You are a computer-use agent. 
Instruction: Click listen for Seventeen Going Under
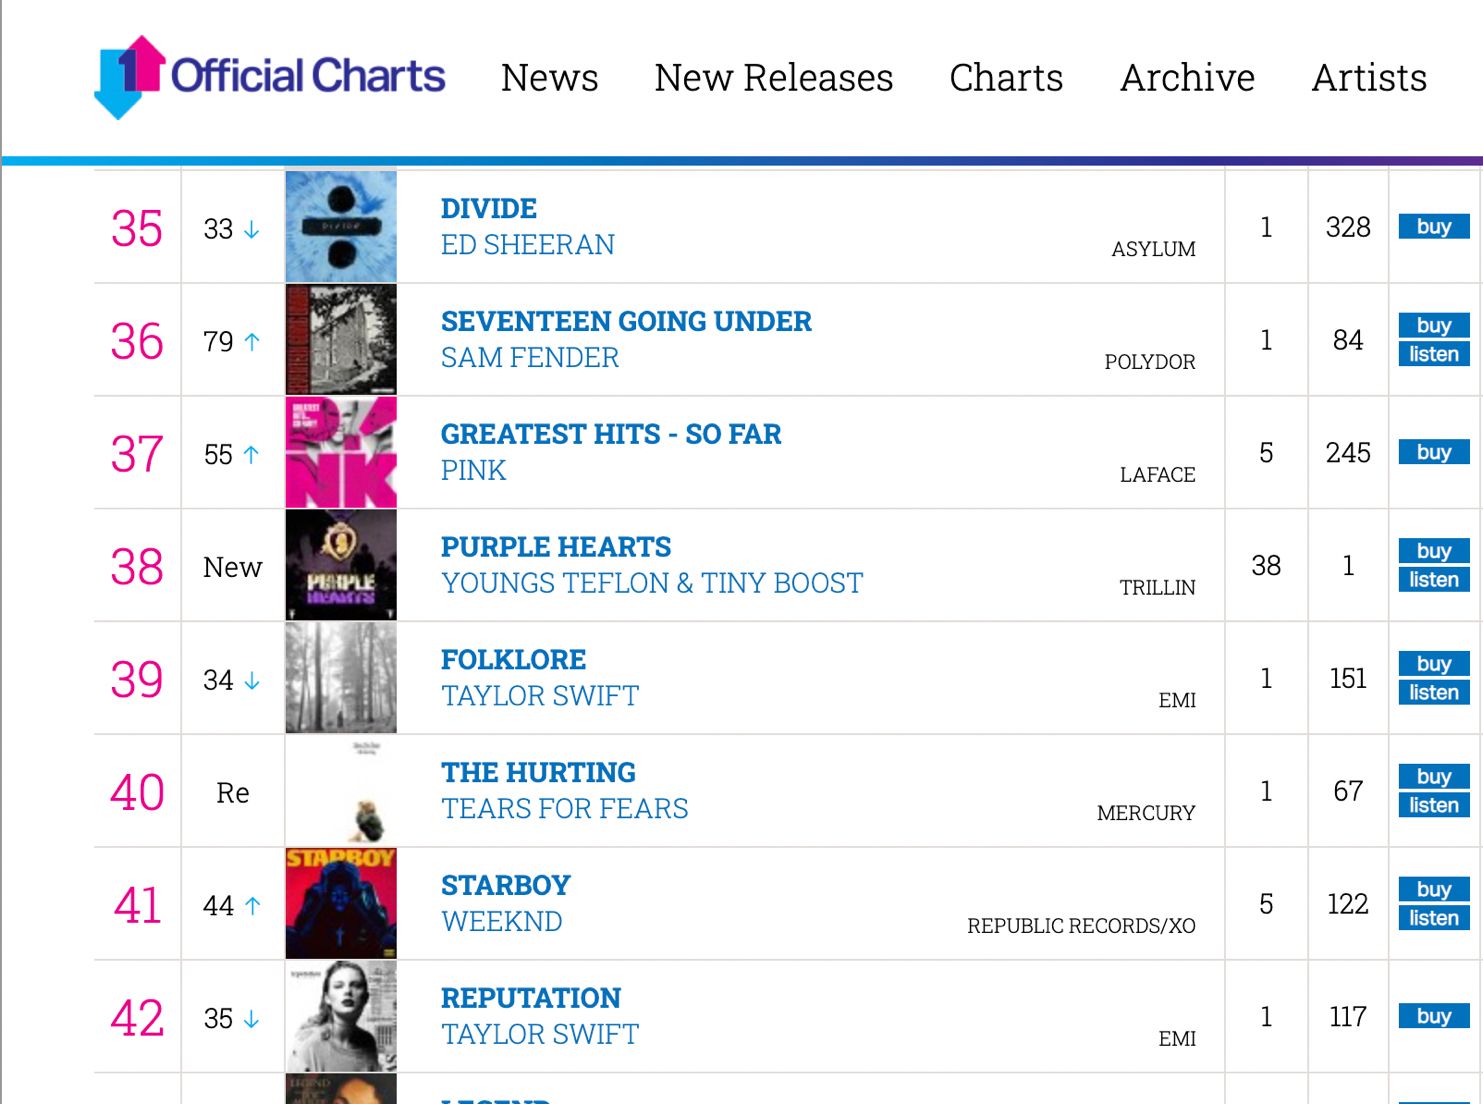coord(1434,354)
